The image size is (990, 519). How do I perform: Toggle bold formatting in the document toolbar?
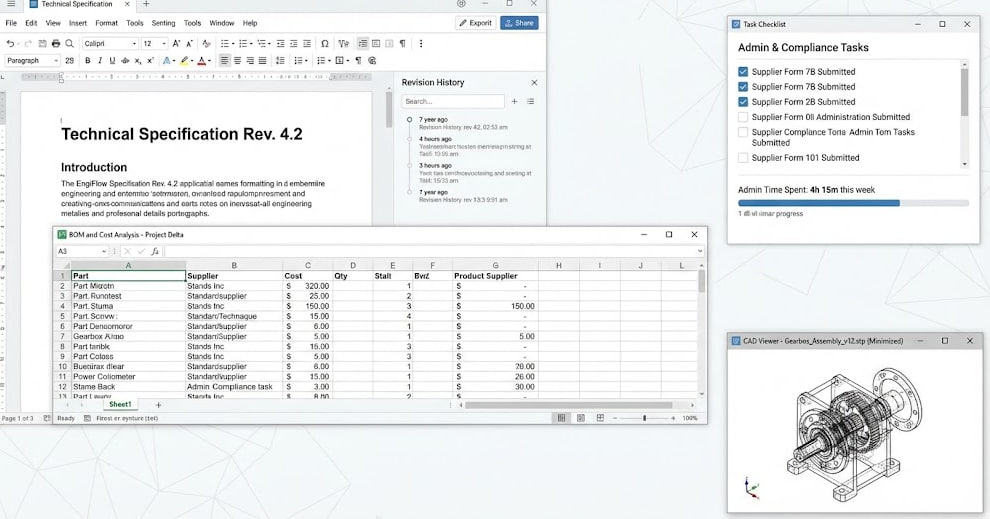[87, 61]
